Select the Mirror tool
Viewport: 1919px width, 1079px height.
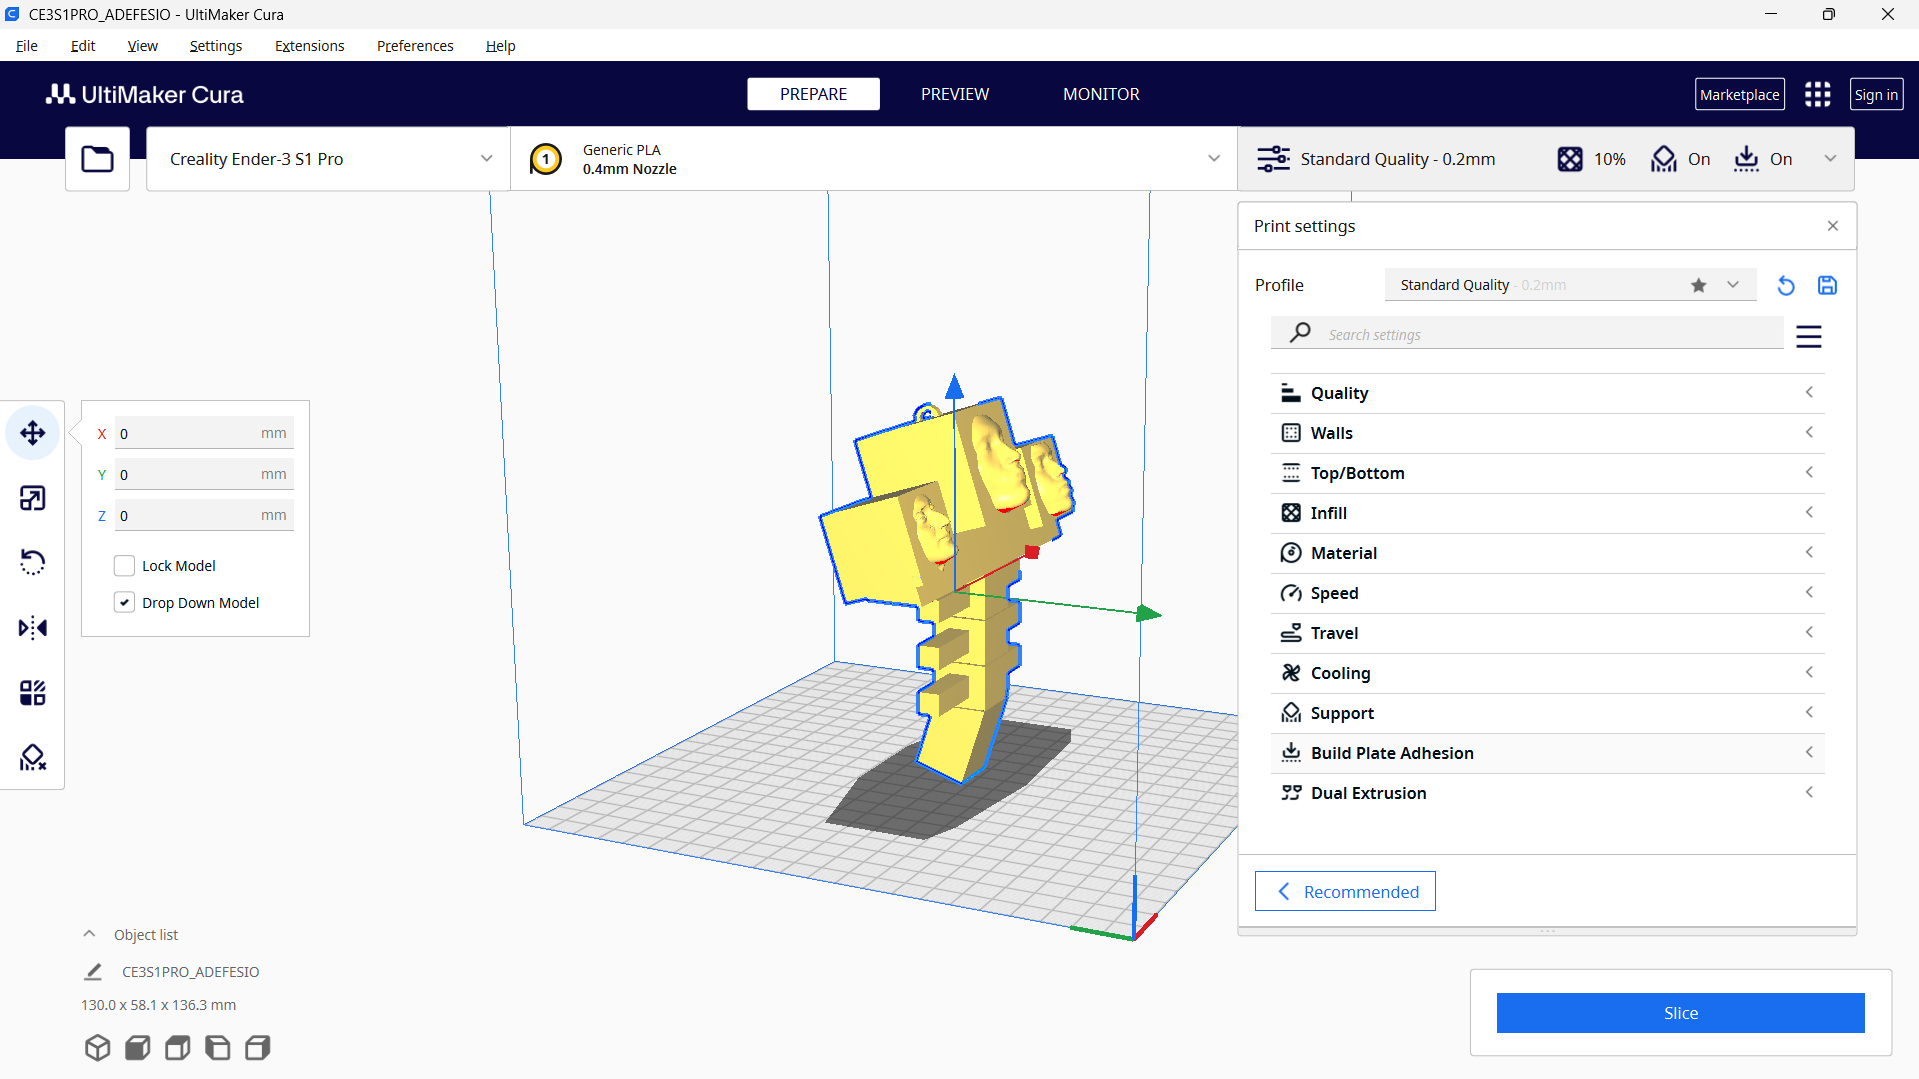click(33, 628)
